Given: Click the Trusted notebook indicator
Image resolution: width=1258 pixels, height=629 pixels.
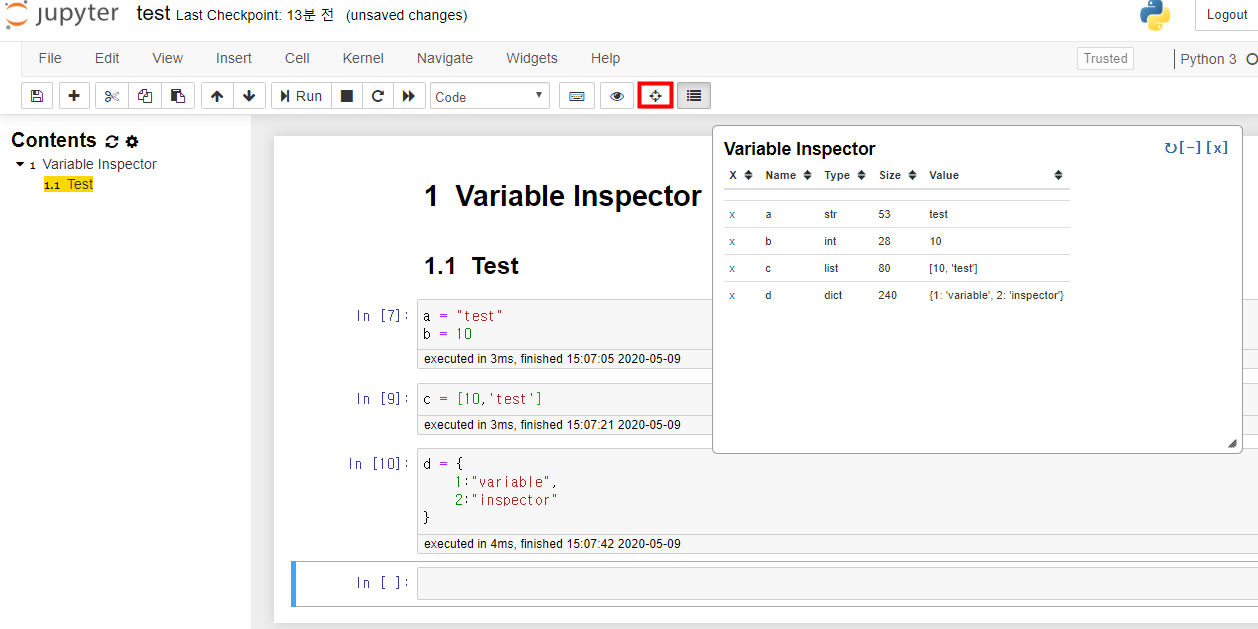Looking at the screenshot, I should [1105, 58].
